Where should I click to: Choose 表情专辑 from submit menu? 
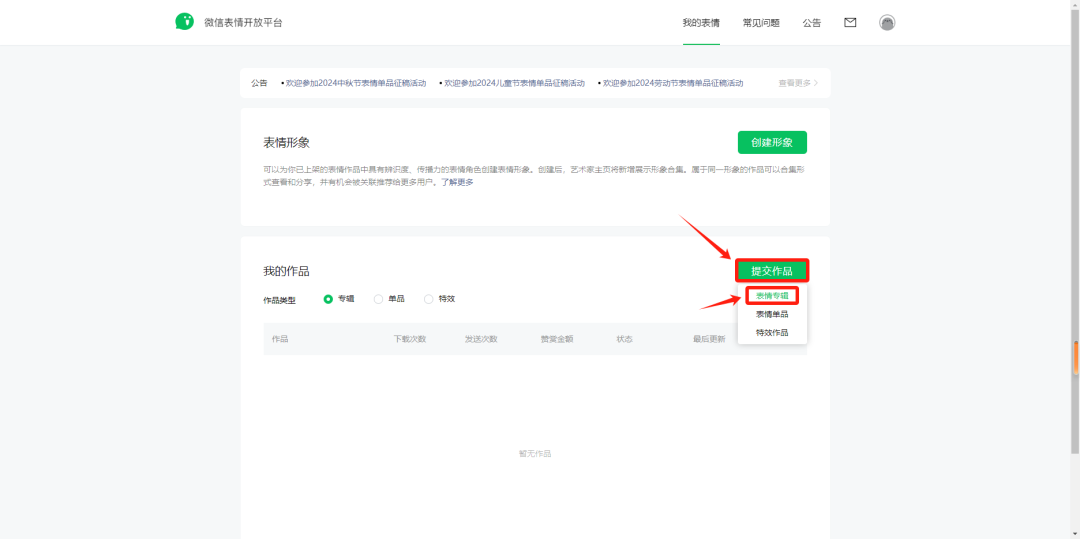tap(771, 295)
